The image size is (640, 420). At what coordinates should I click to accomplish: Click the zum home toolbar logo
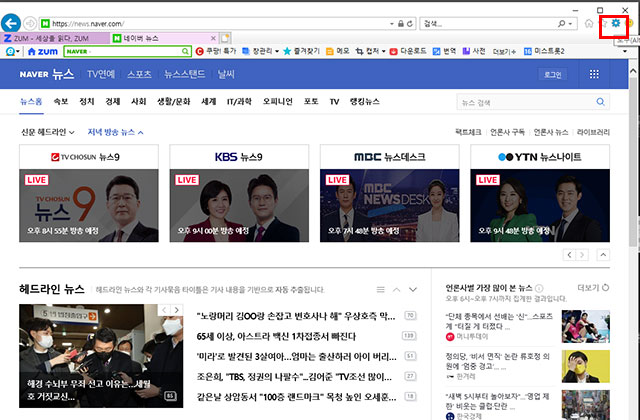click(x=43, y=51)
